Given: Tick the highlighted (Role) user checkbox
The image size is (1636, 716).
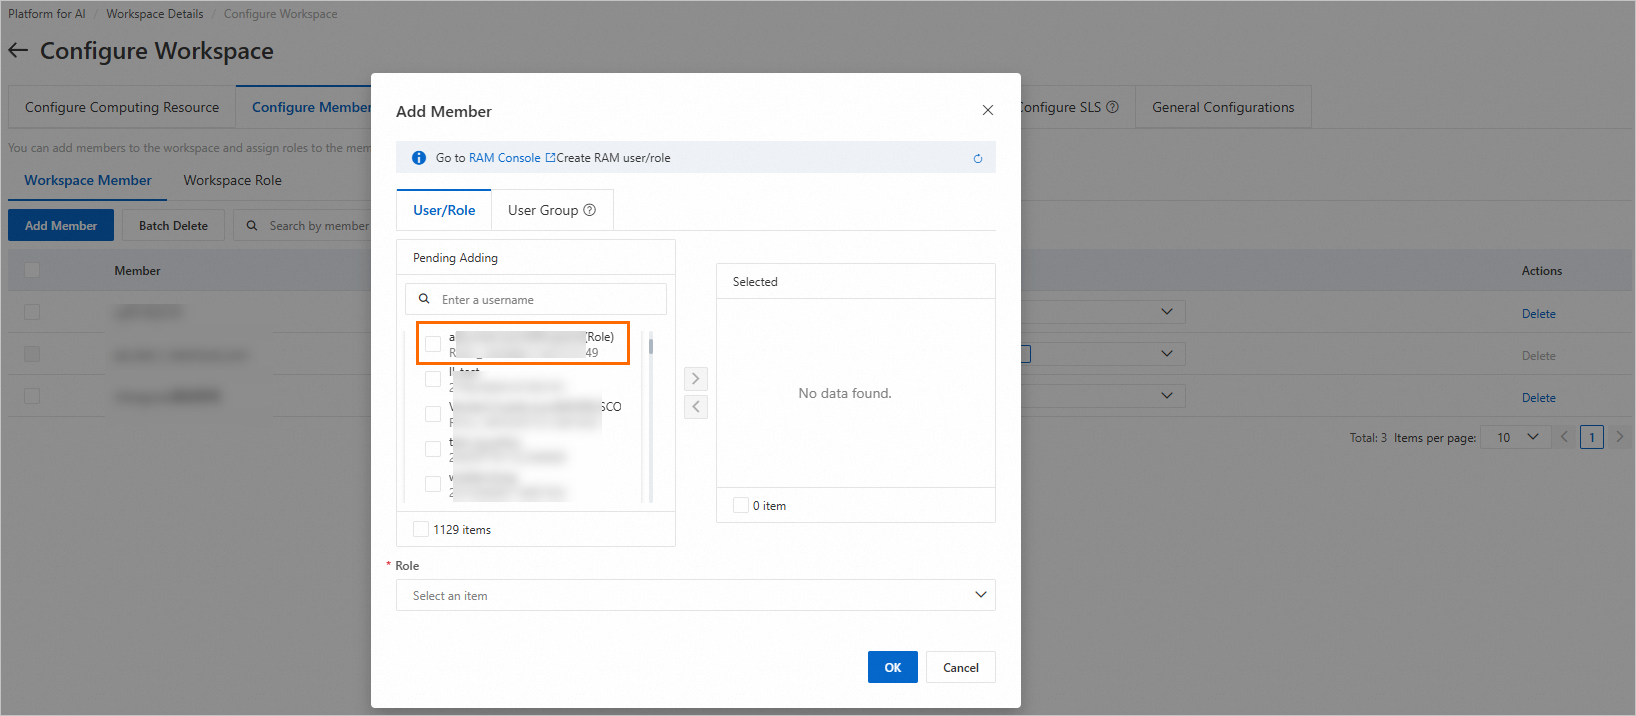Looking at the screenshot, I should (x=433, y=344).
